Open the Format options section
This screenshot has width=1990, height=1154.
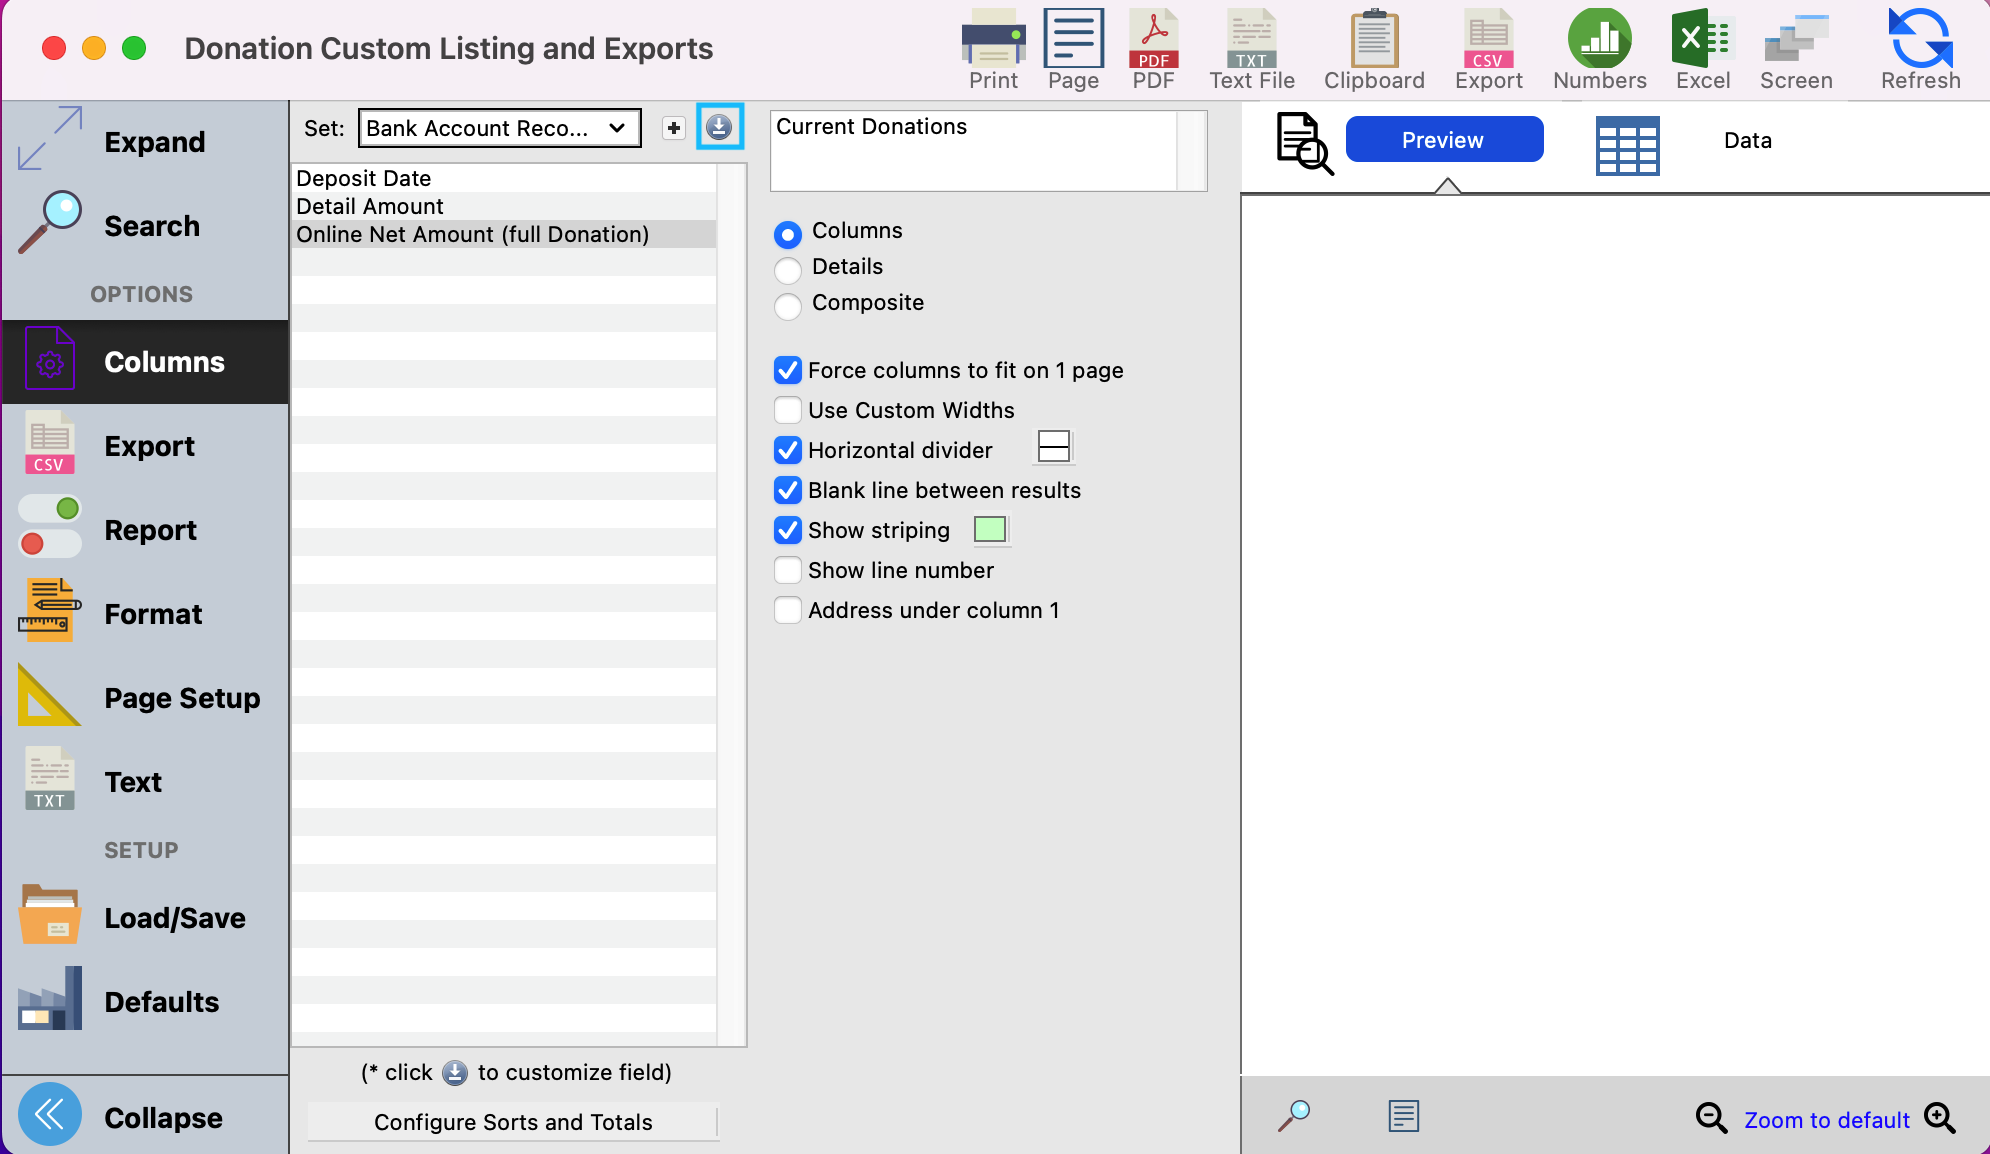[152, 614]
